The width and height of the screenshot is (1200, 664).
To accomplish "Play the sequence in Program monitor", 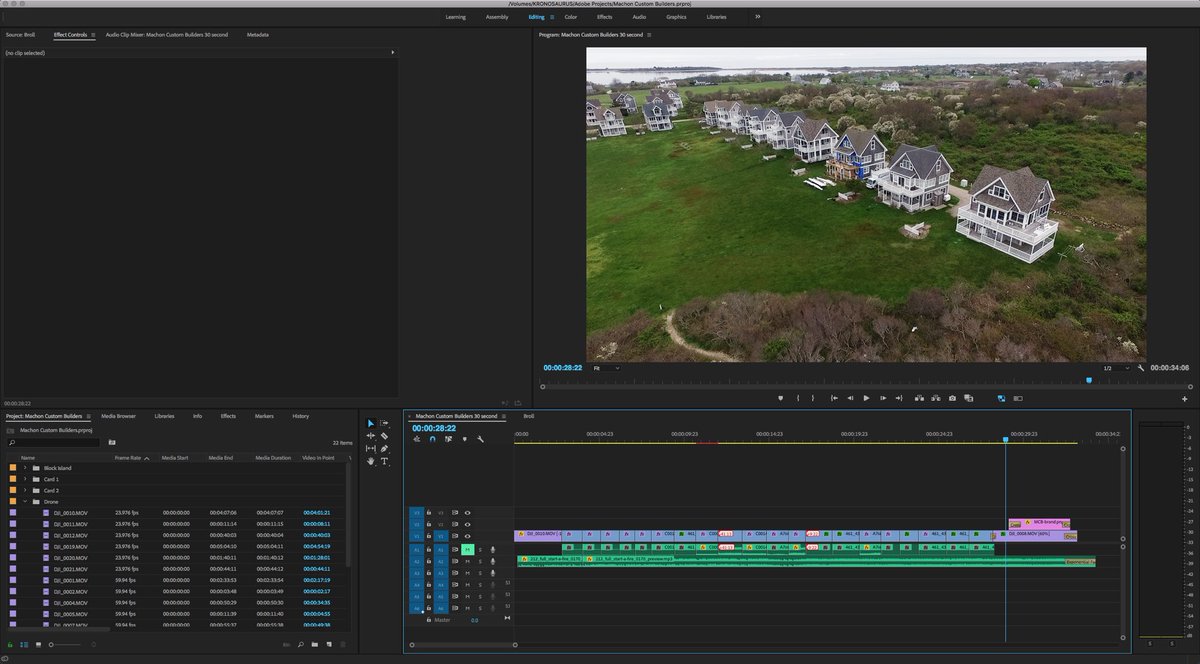I will tap(866, 398).
